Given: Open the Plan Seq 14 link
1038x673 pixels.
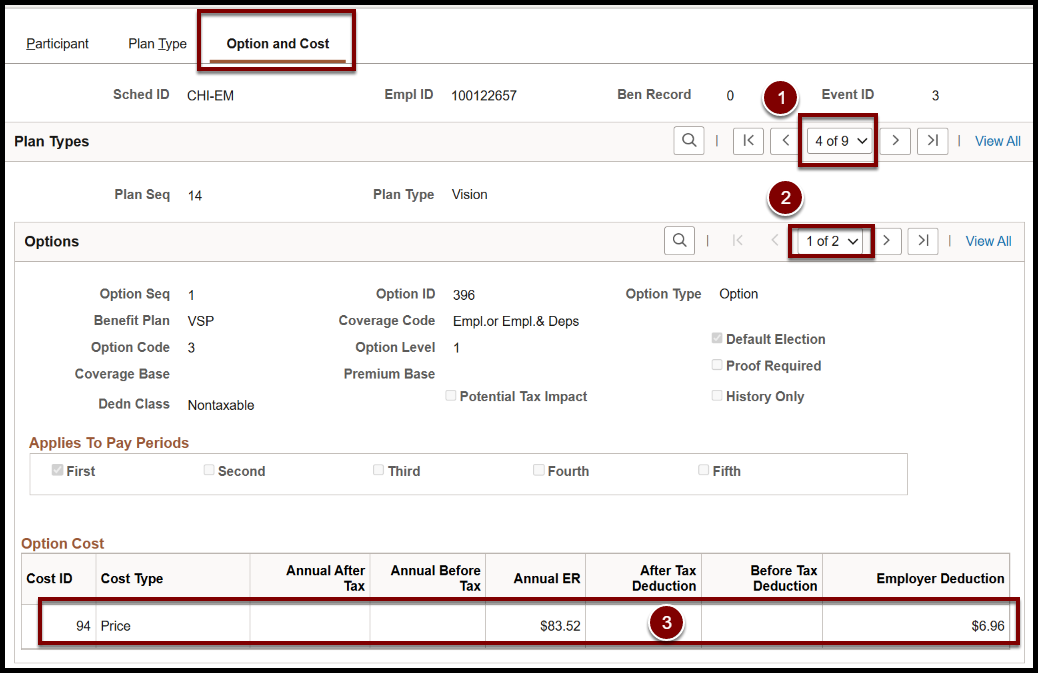Looking at the screenshot, I should coord(195,195).
